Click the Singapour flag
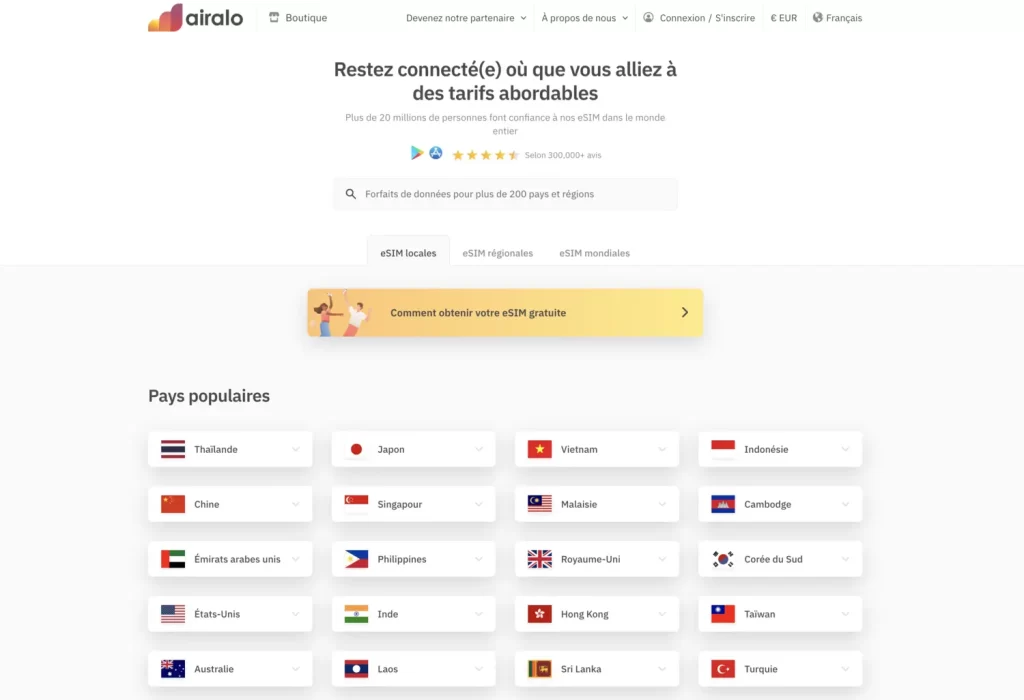 click(357, 504)
